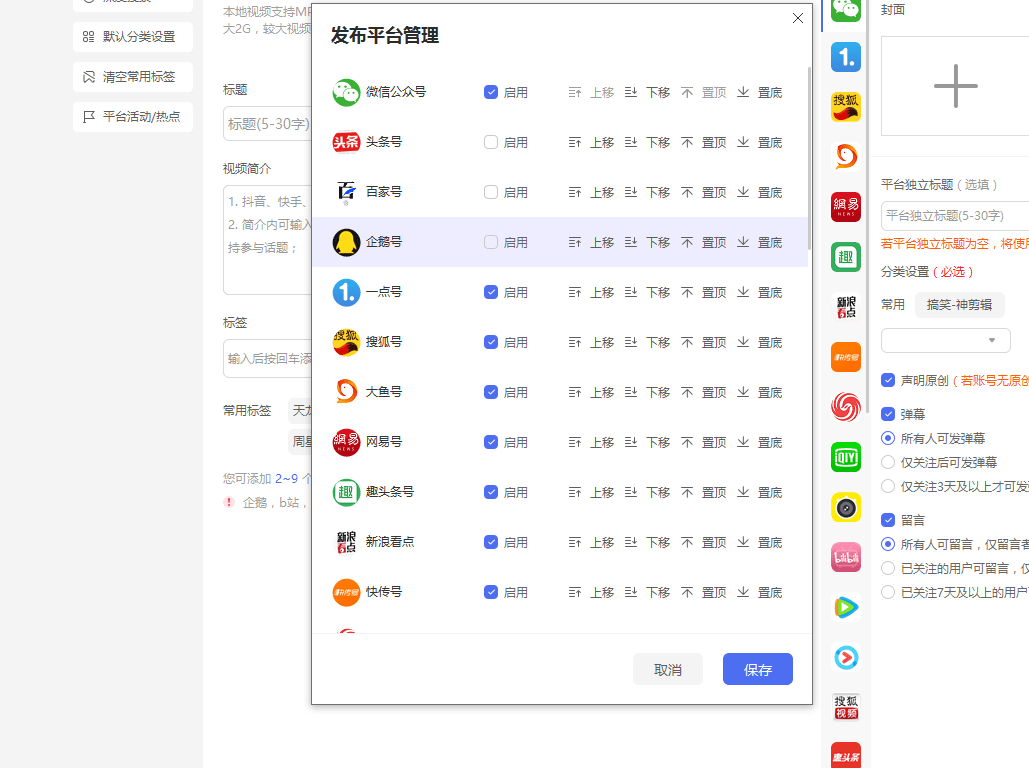Select the Youku icon in the platform sidebar
1029x768 pixels.
(845, 657)
